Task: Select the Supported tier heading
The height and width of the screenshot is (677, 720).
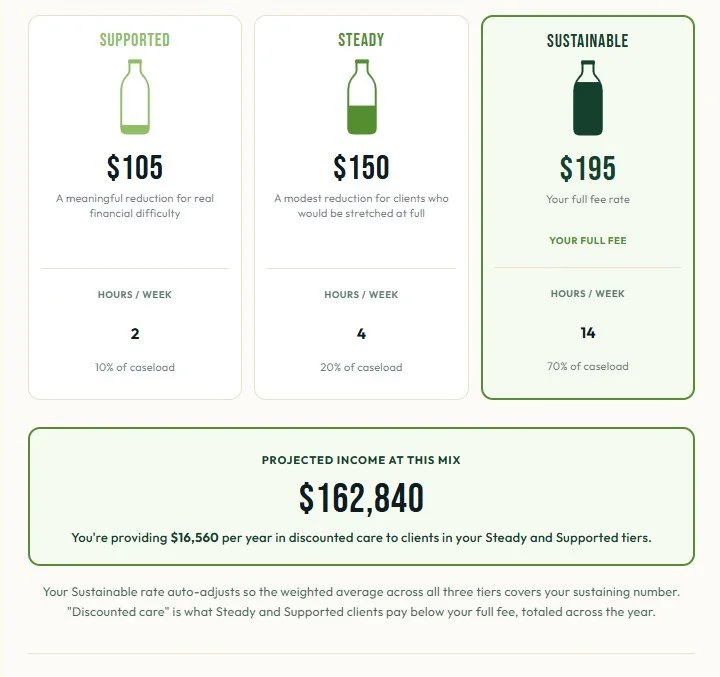Action: click(x=135, y=40)
